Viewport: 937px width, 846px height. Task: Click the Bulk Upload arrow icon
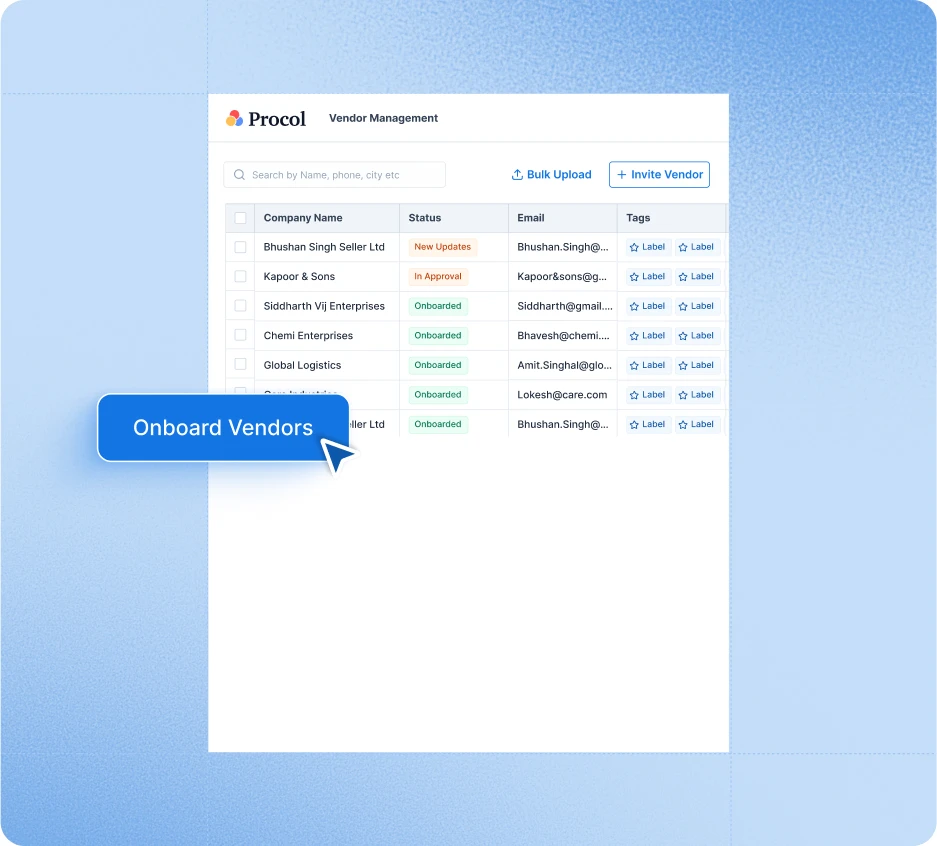pyautogui.click(x=517, y=175)
